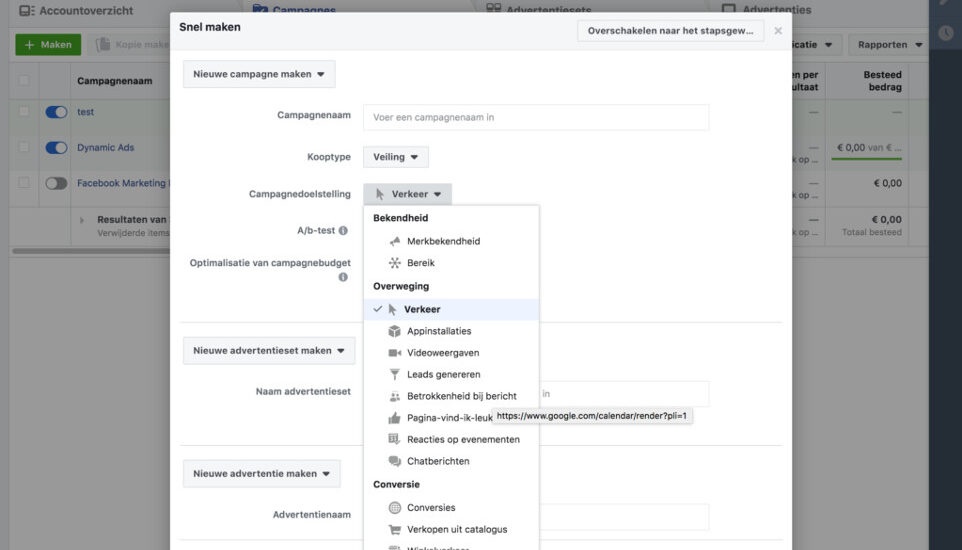Viewport: 962px width, 550px height.
Task: Click the Verkopen uit catalogus cart icon
Action: pyautogui.click(x=394, y=529)
